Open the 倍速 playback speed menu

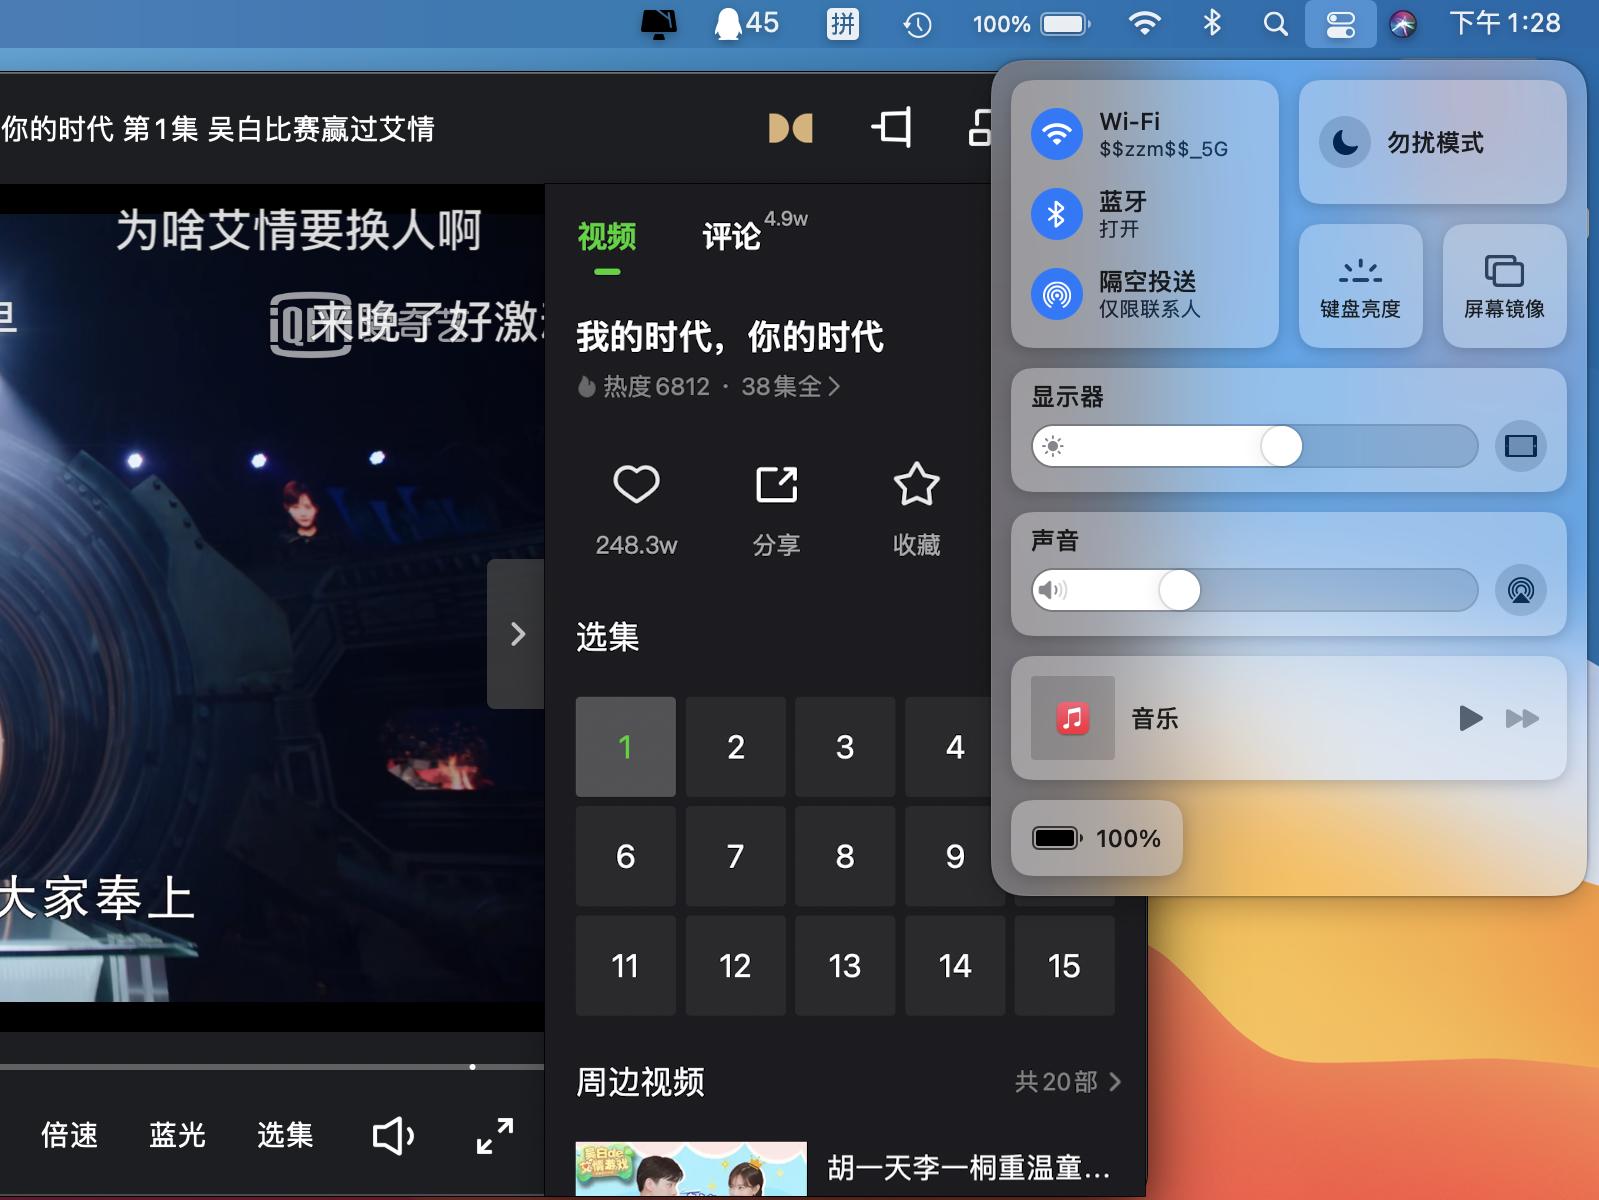coord(70,1135)
